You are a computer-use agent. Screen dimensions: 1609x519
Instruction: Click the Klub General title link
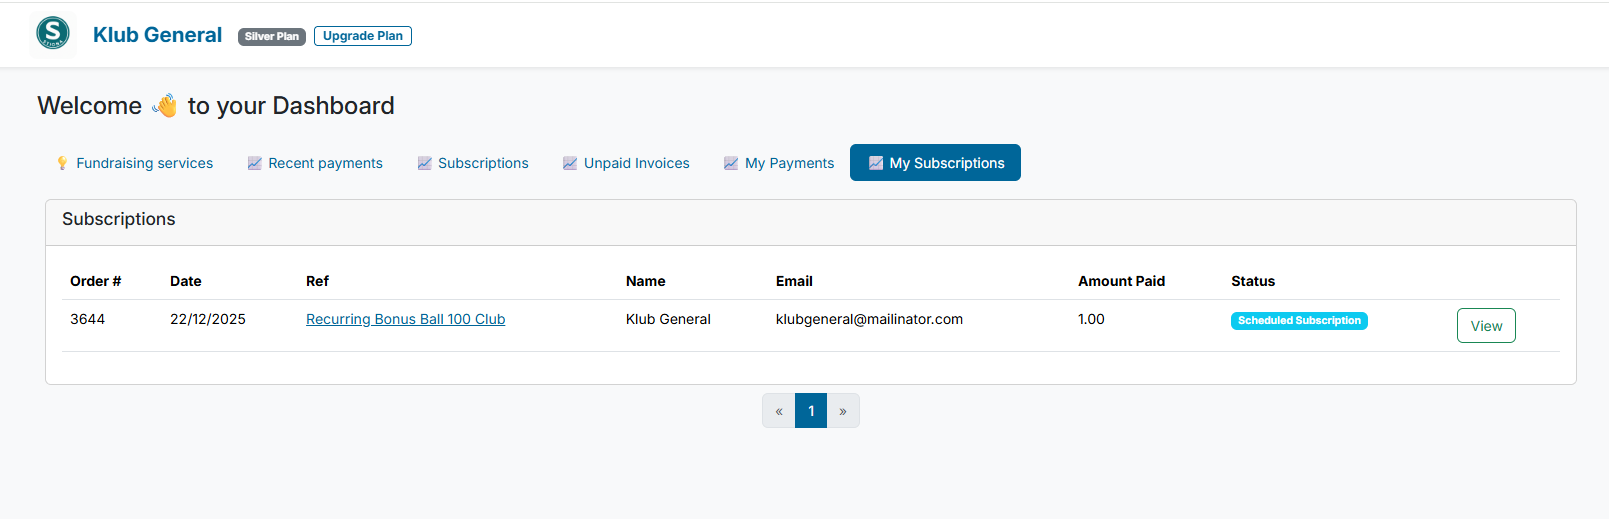157,35
